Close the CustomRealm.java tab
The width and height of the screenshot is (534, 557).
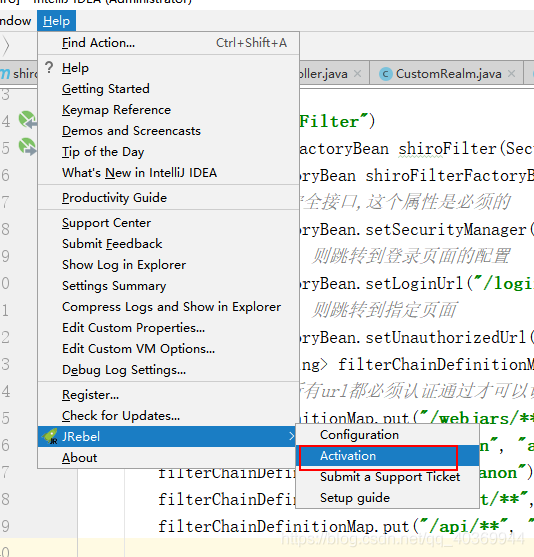(511, 74)
